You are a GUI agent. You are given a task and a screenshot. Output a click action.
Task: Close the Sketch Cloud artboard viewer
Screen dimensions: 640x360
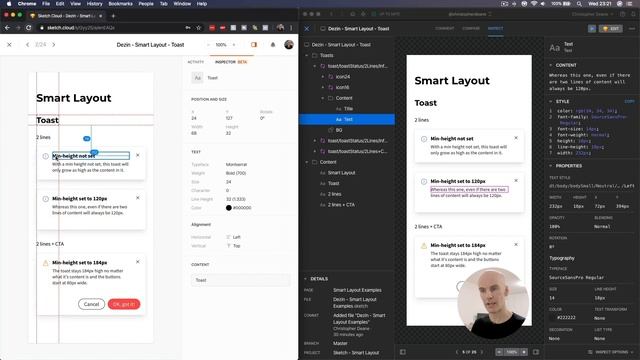(x=9, y=44)
